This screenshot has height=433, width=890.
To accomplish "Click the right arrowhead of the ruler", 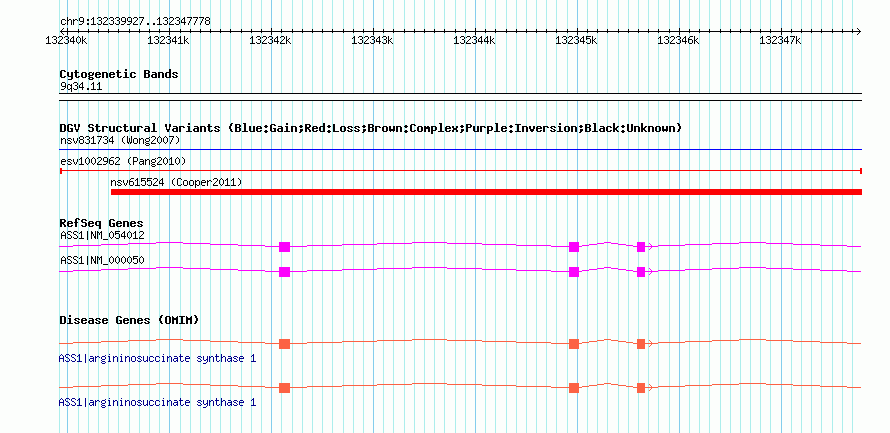I will [858, 31].
